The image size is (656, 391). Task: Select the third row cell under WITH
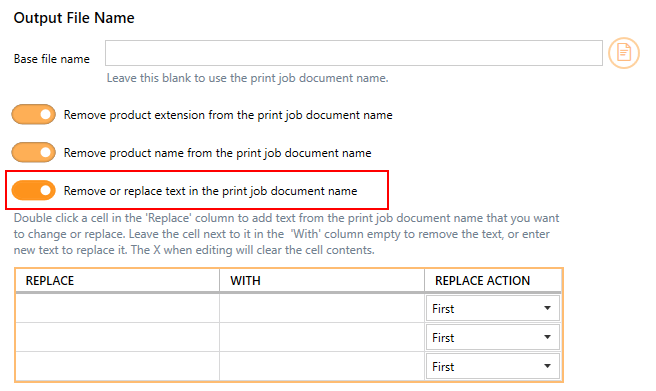coord(322,366)
